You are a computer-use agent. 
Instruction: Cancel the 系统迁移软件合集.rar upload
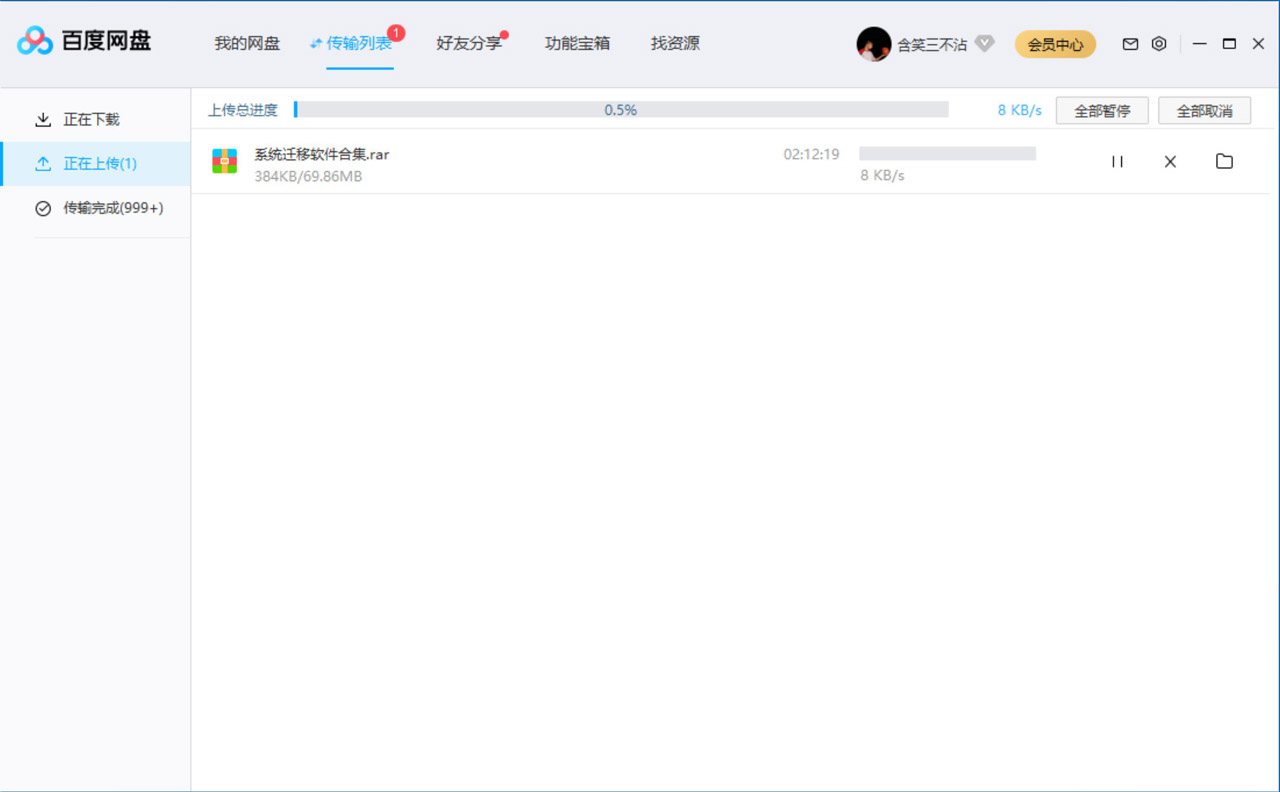1170,161
